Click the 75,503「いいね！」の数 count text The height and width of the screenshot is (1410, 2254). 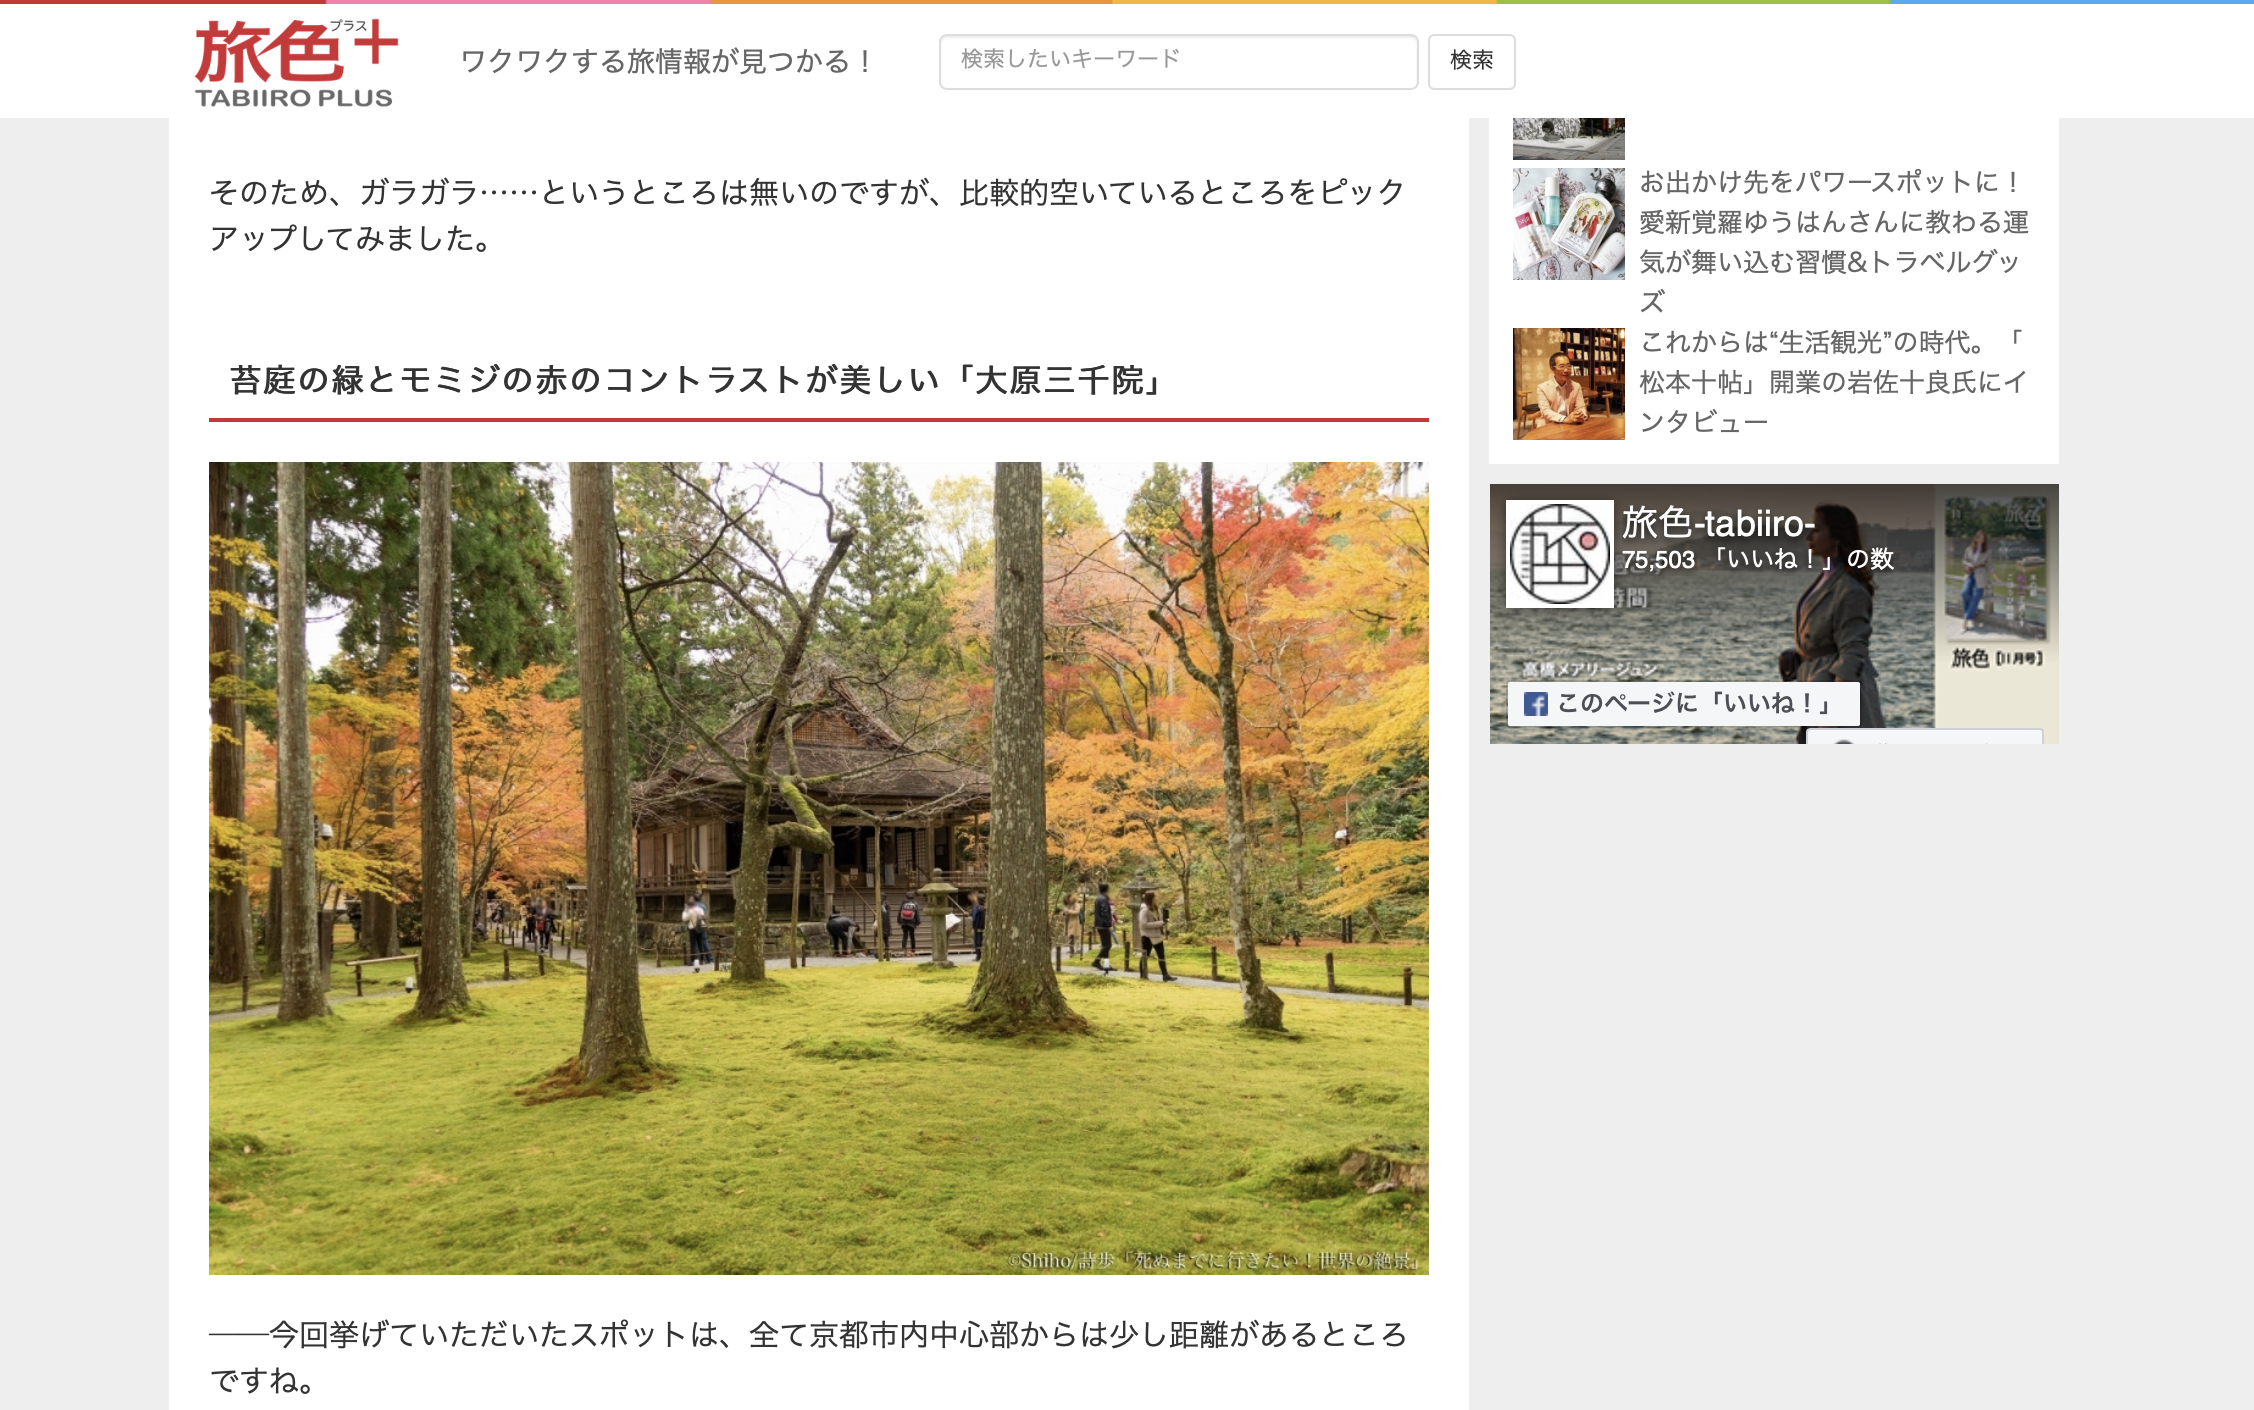pyautogui.click(x=1757, y=560)
